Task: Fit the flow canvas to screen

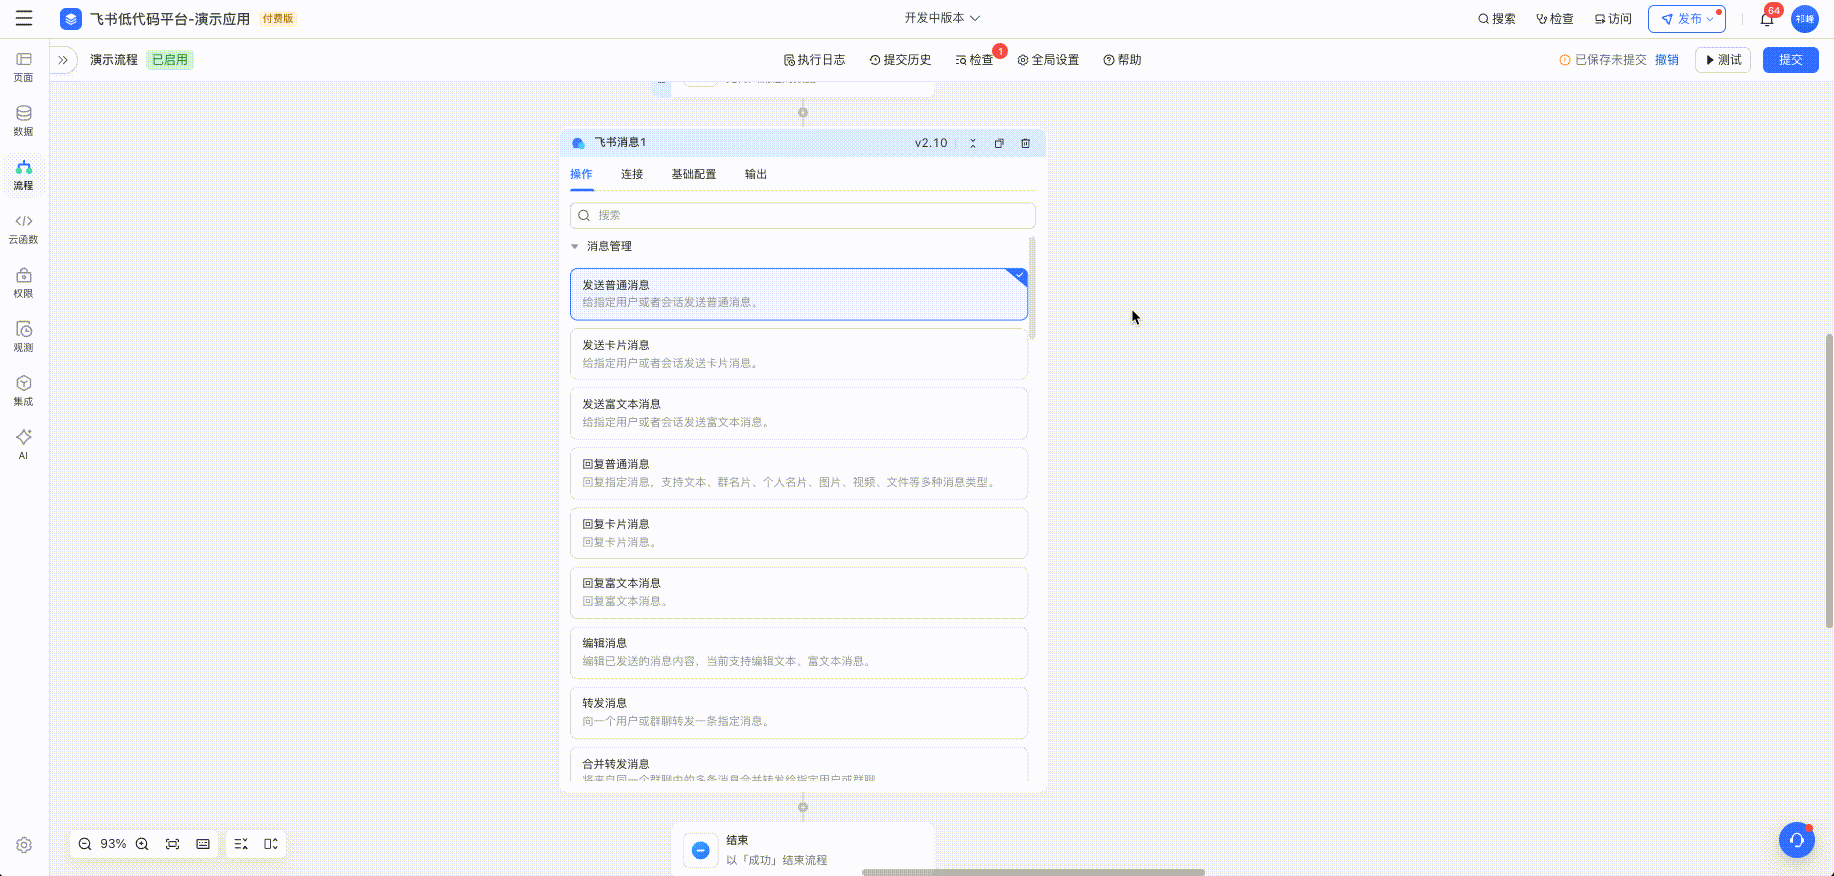Action: pos(173,844)
